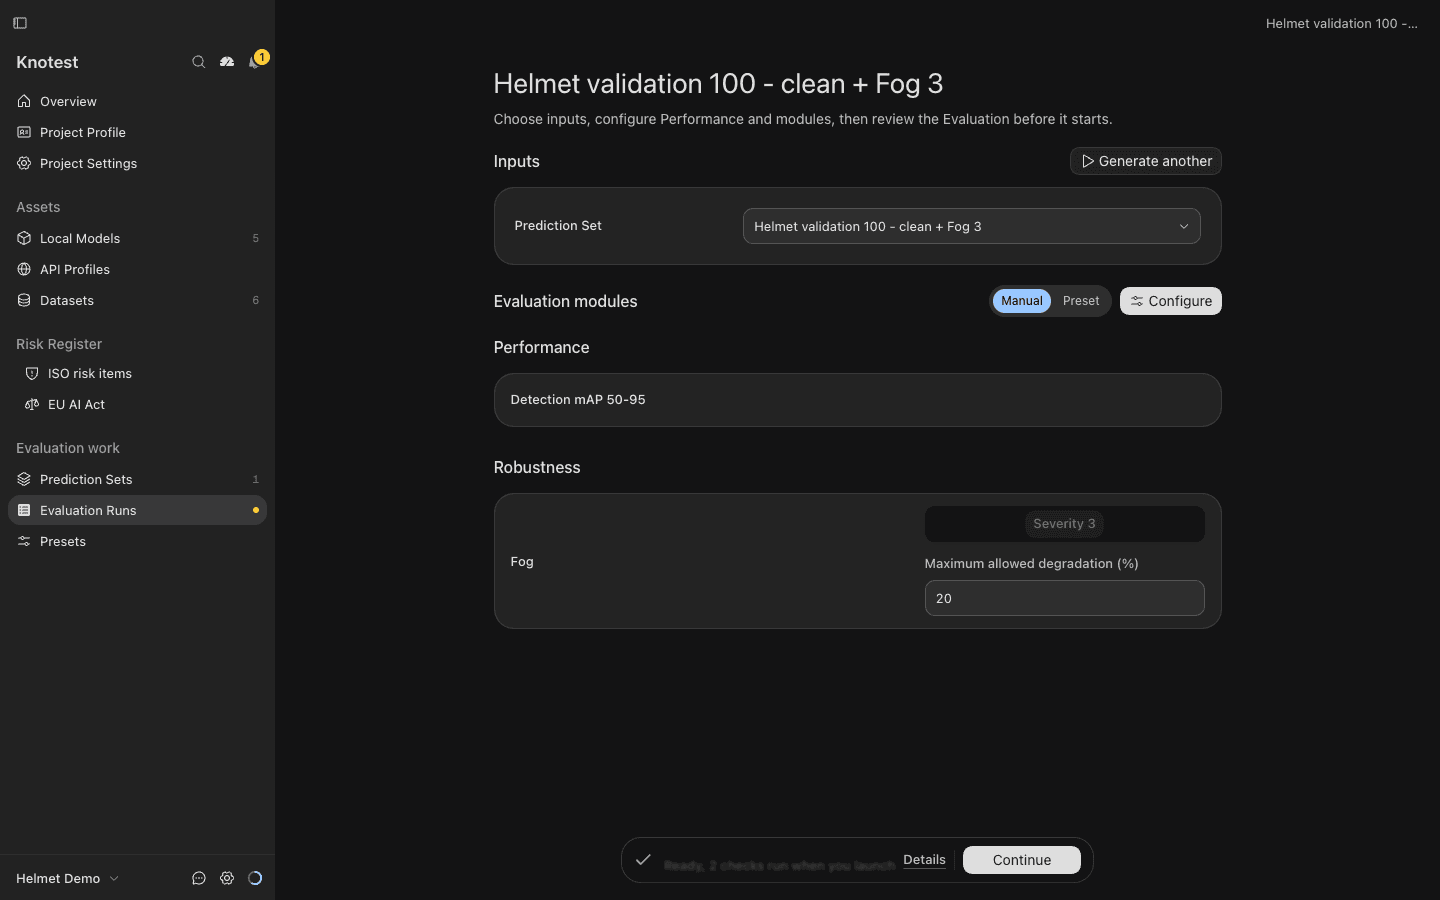
Task: Click the truncated Helmet validation title top-right
Action: [x=1342, y=23]
